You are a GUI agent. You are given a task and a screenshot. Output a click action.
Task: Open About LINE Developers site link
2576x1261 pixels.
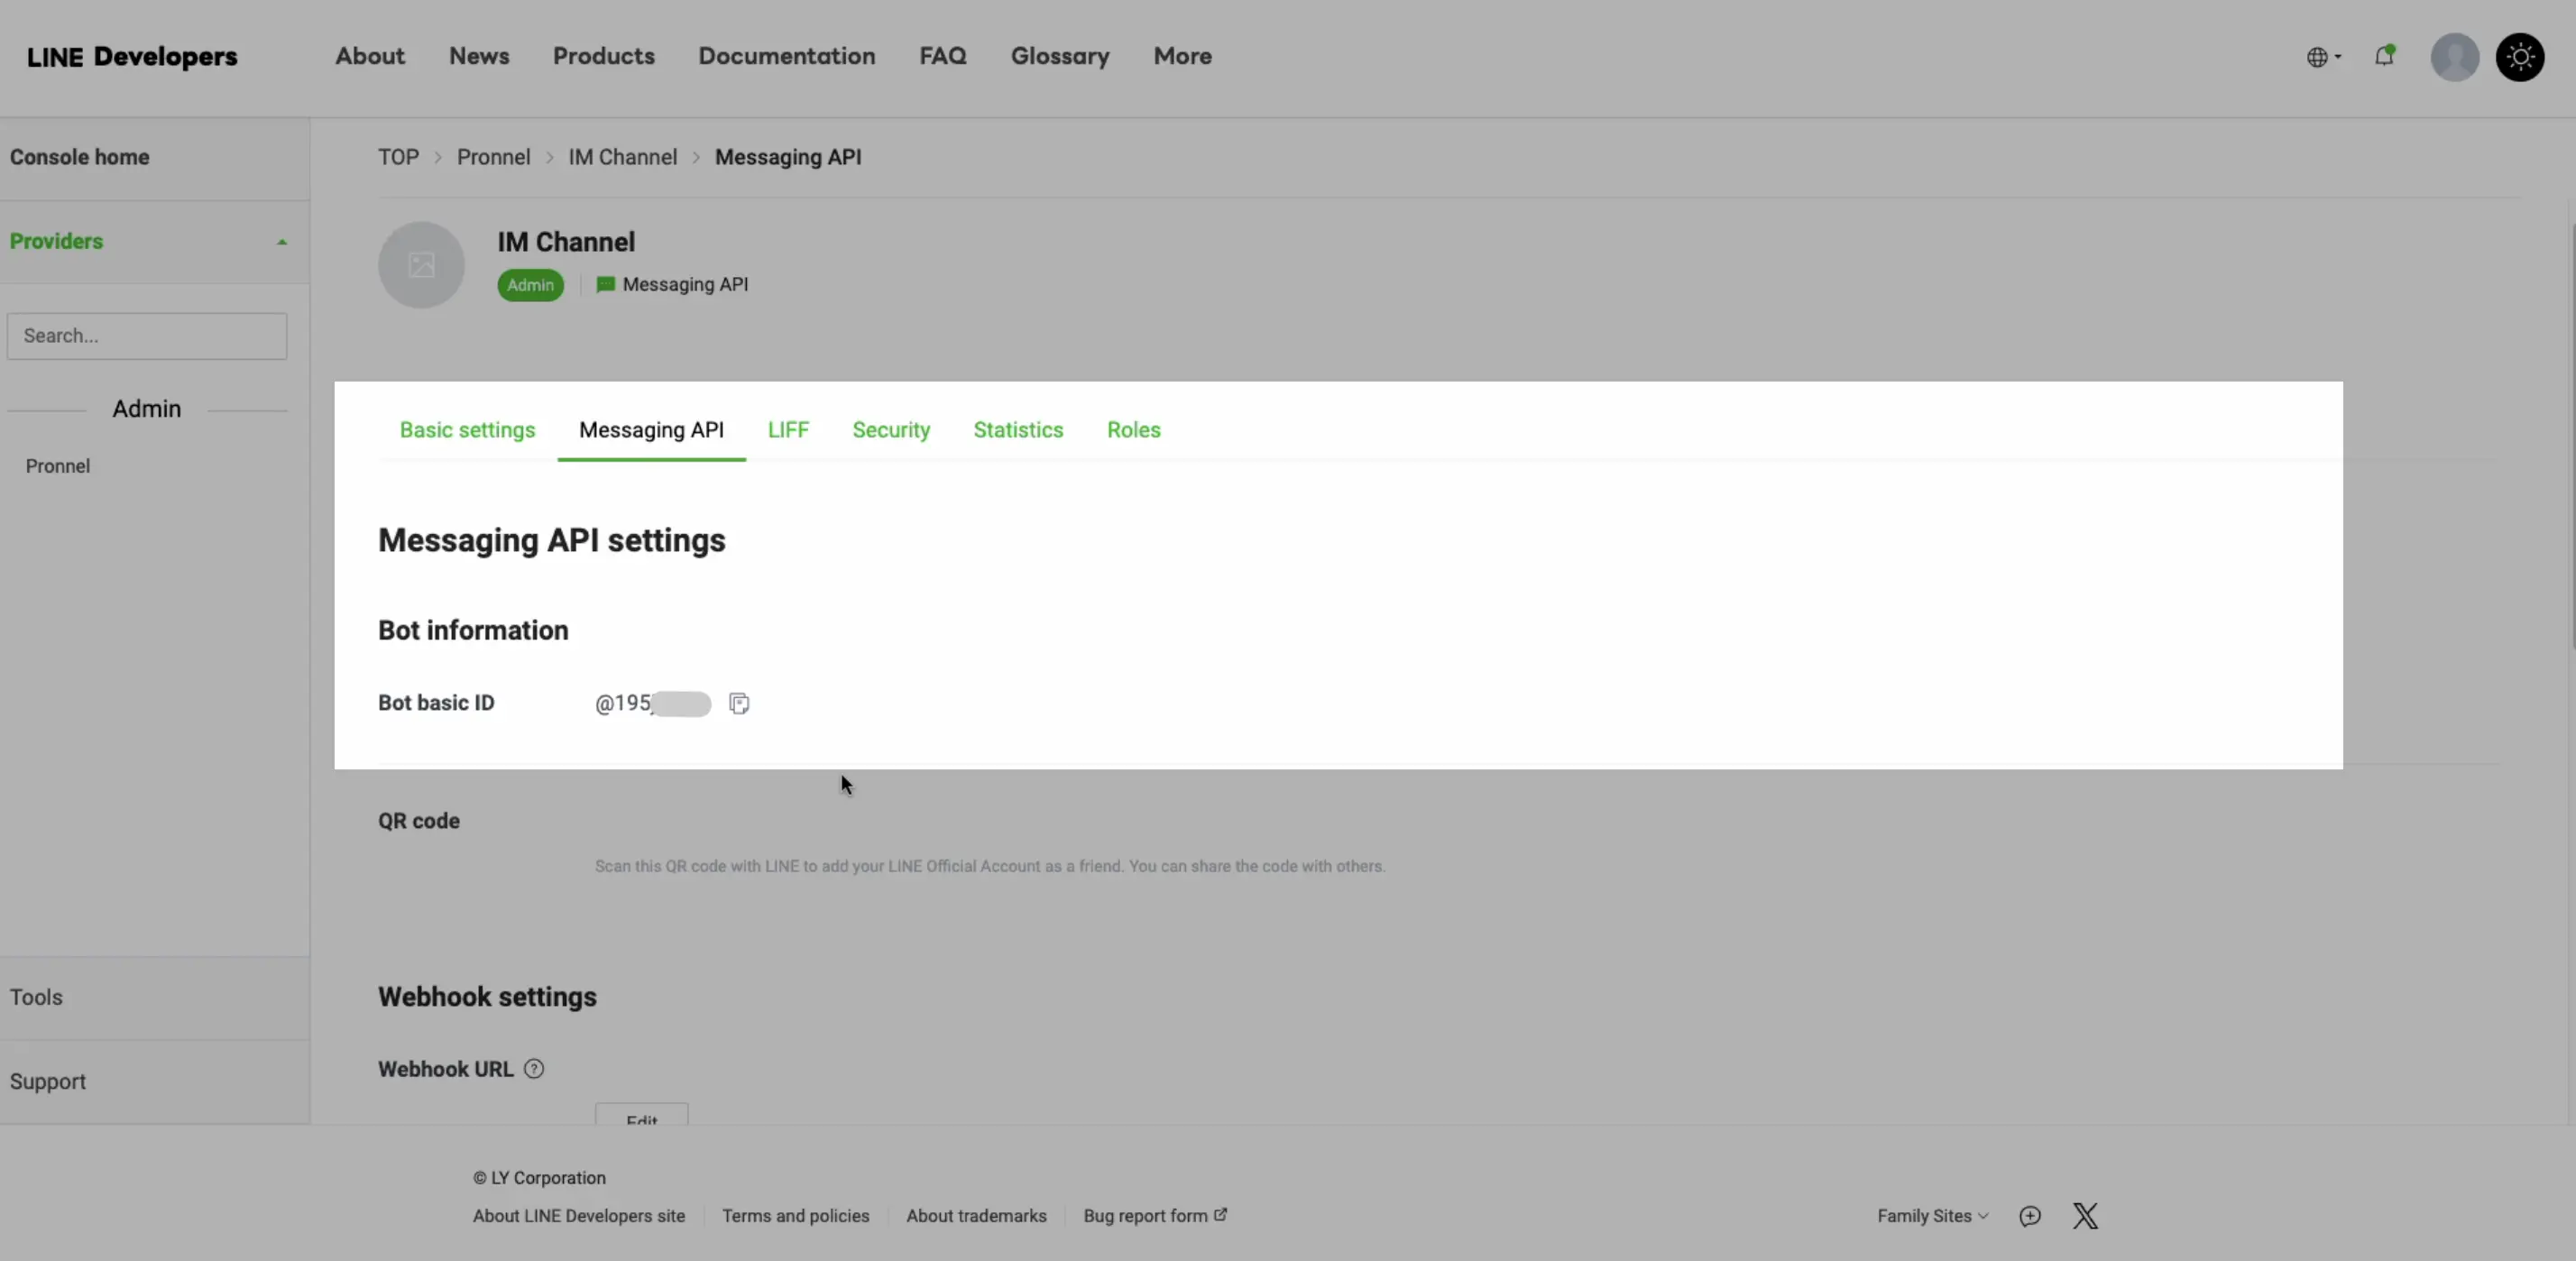point(579,1216)
